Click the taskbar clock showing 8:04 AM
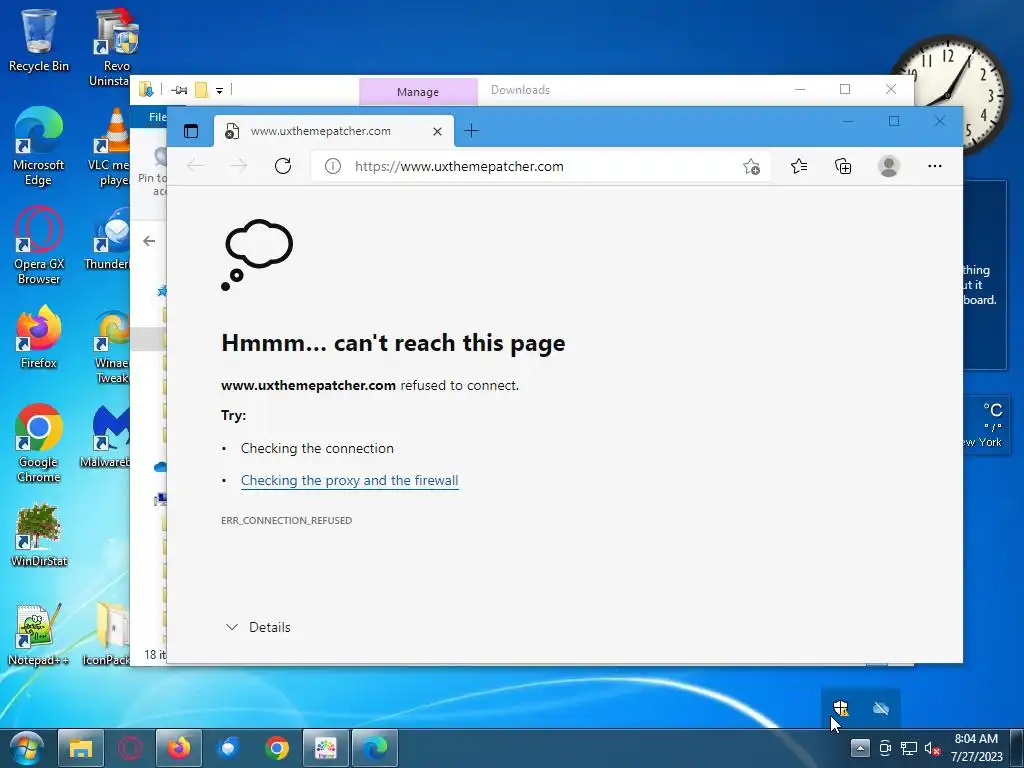This screenshot has width=1024, height=768. click(976, 748)
